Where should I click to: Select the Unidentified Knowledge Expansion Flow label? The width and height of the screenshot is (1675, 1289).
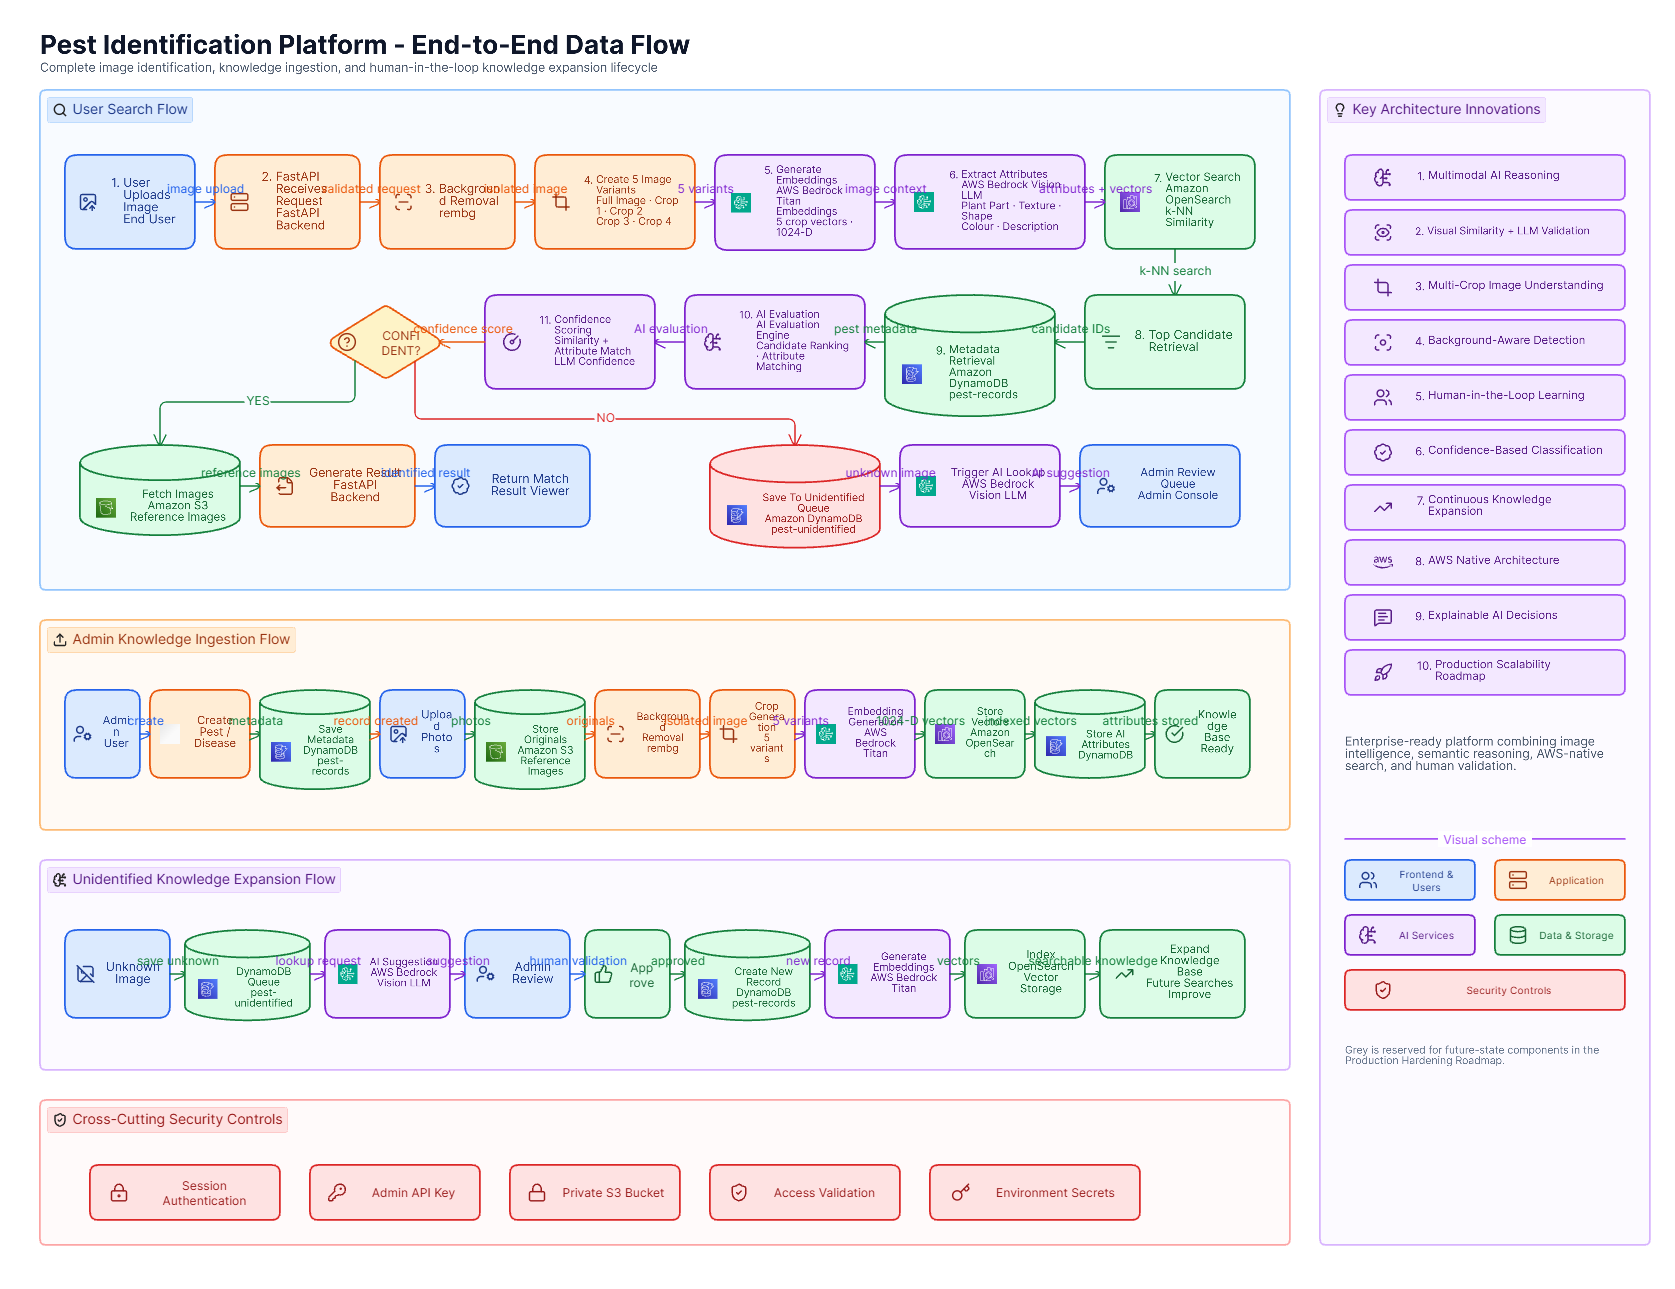click(194, 880)
